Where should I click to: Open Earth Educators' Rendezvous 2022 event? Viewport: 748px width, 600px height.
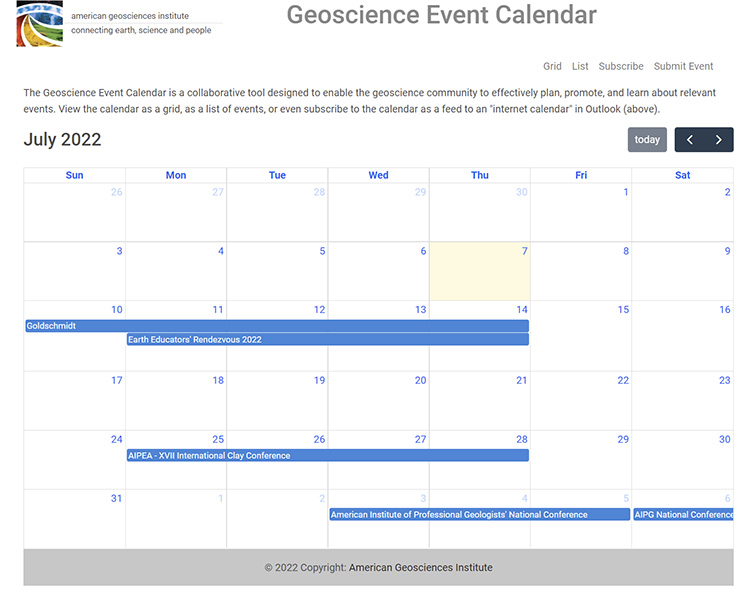point(327,340)
